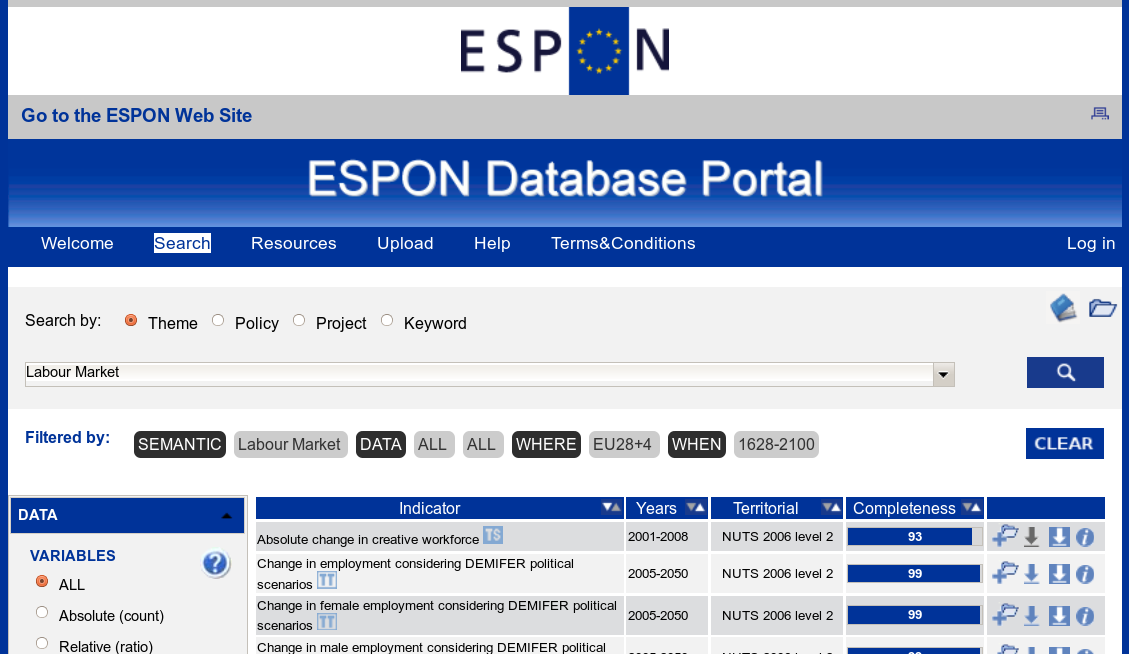Open the Resources menu item
This screenshot has width=1129, height=654.
[x=294, y=243]
